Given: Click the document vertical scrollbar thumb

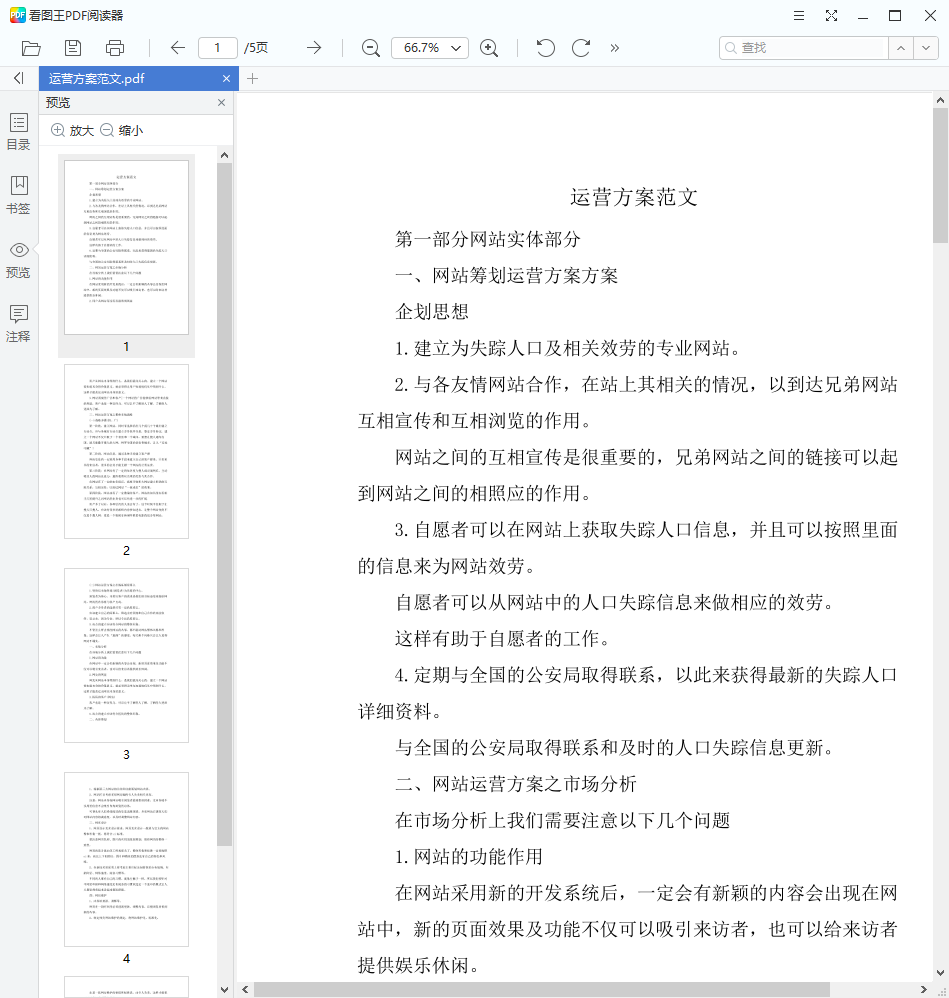Looking at the screenshot, I should (941, 176).
